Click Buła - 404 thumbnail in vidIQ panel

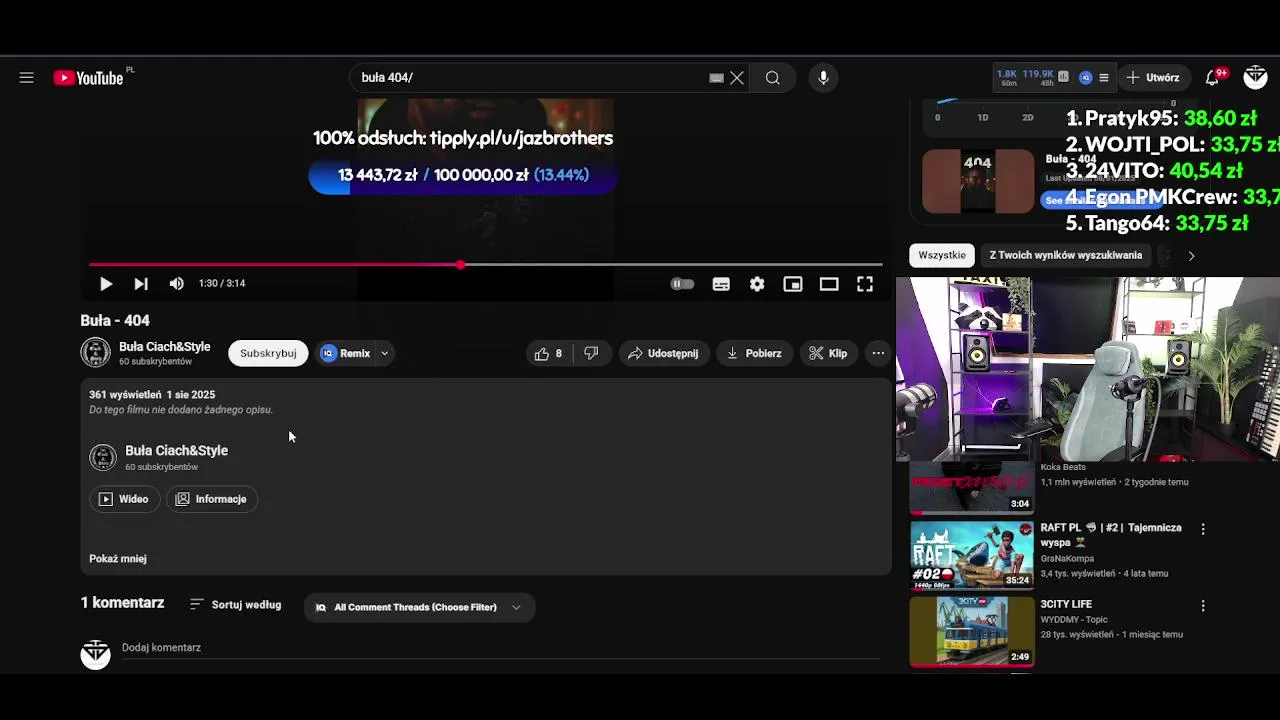coord(978,181)
